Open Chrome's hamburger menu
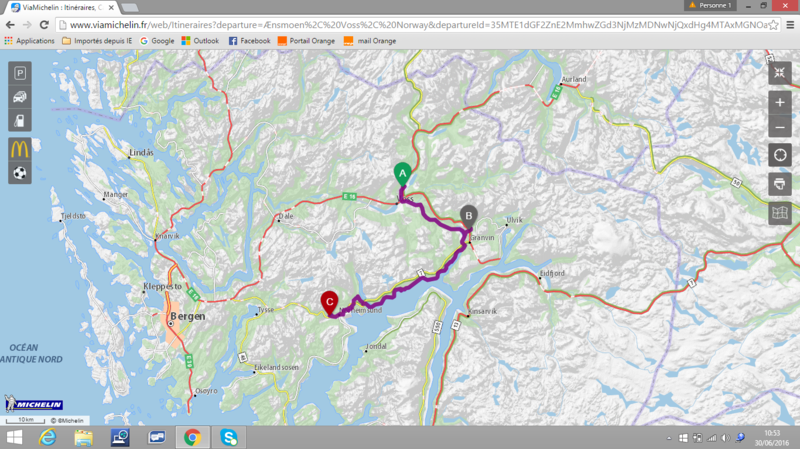 pyautogui.click(x=789, y=23)
